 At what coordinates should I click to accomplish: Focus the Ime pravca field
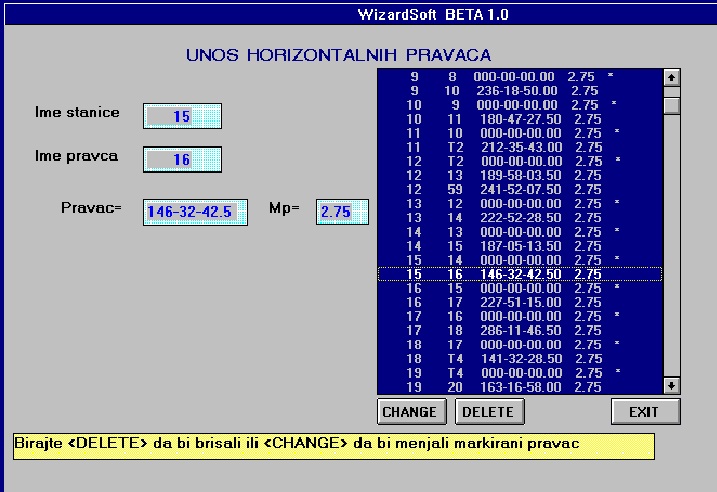(x=182, y=160)
